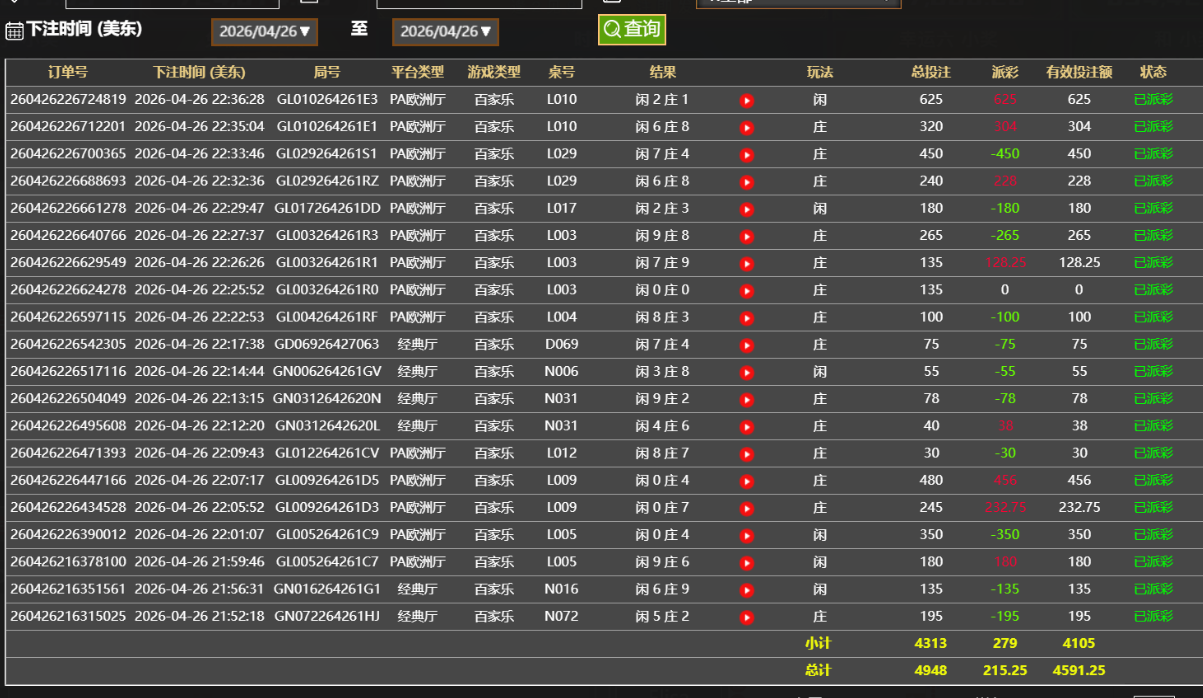Click subtotal valid bet 4105
The image size is (1203, 698).
[x=1079, y=643]
